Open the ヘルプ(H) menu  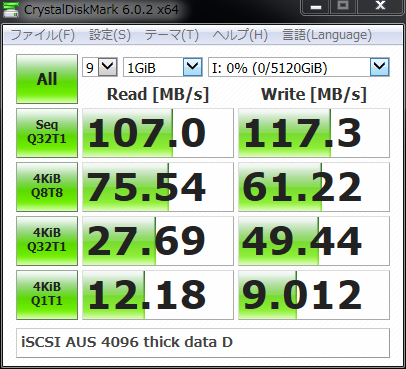click(240, 35)
